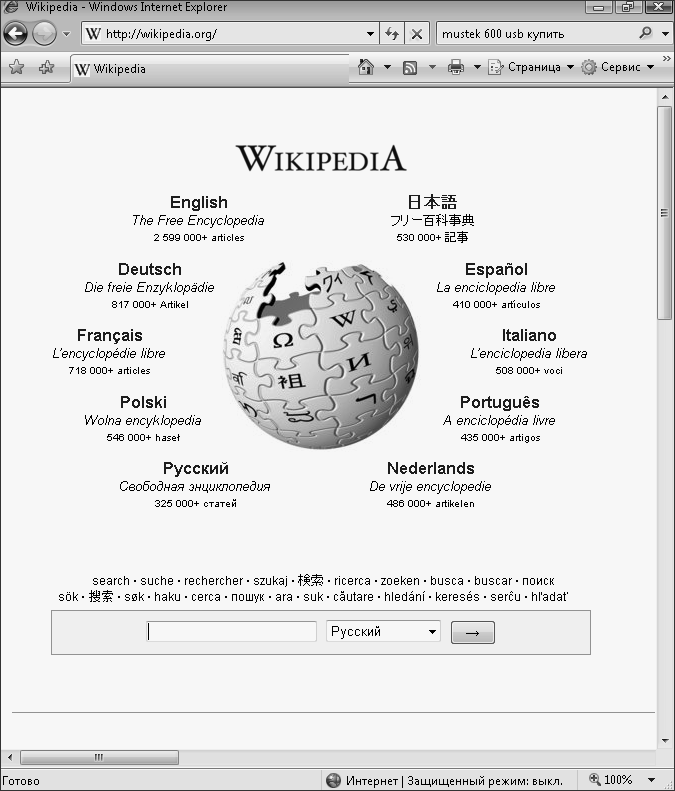The height and width of the screenshot is (791, 675).
Task: Open the Français Wikipedia link
Action: click(x=109, y=335)
